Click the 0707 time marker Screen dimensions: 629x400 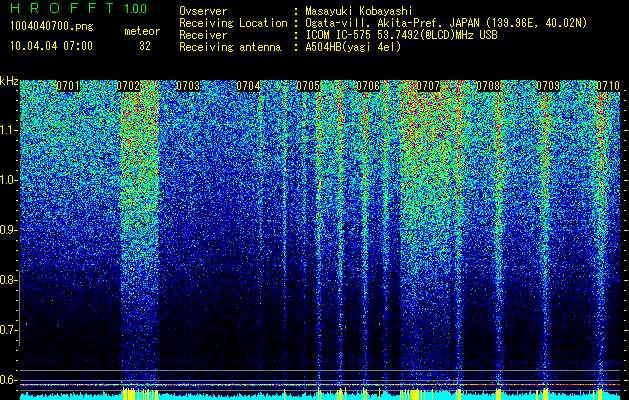[428, 86]
